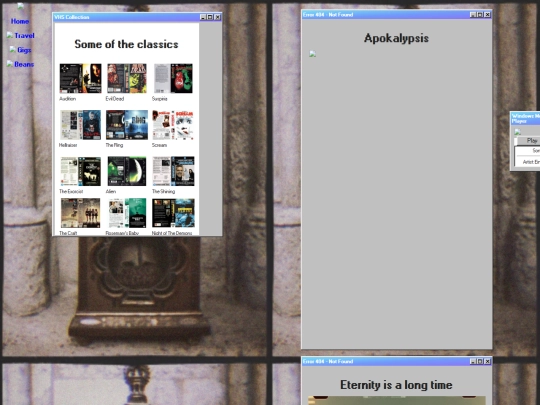The width and height of the screenshot is (540, 405).
Task: Click the broken image in Windows Media Player
Action: (518, 132)
